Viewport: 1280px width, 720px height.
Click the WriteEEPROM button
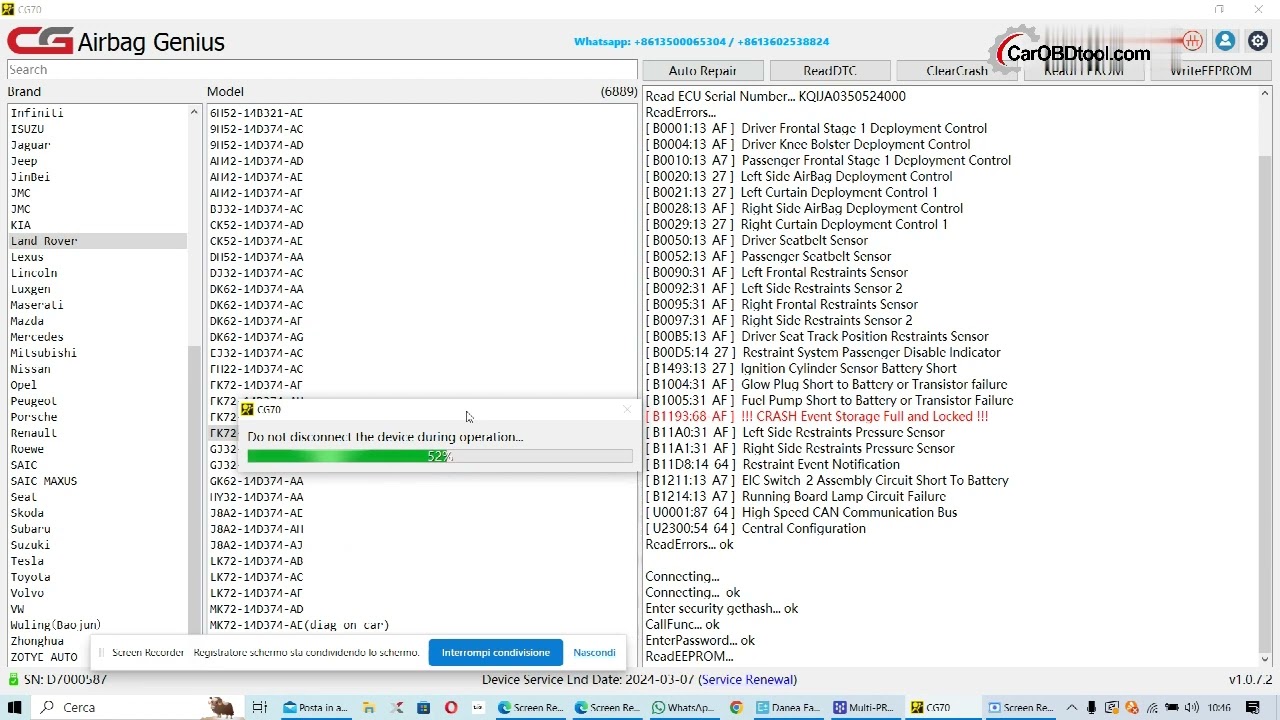pyautogui.click(x=1211, y=71)
